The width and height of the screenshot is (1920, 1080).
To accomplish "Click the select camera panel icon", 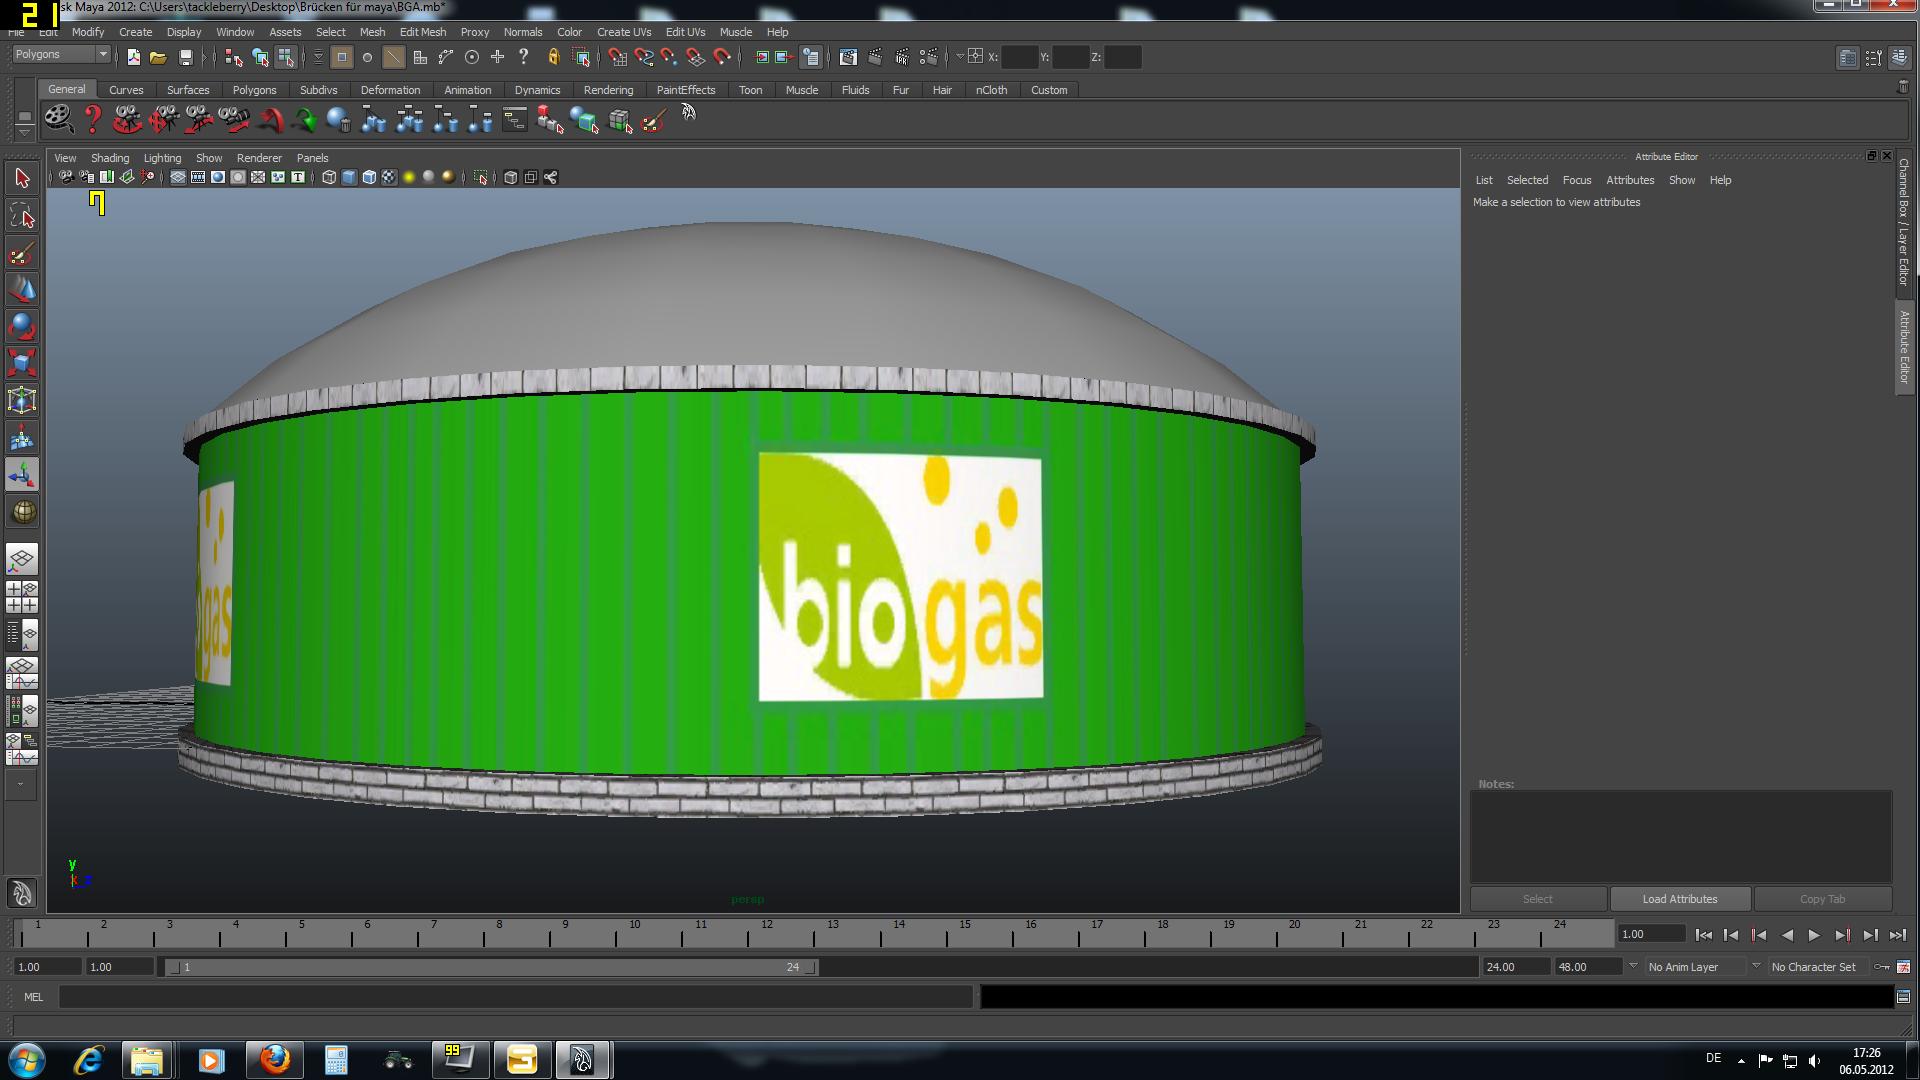I will (x=66, y=177).
